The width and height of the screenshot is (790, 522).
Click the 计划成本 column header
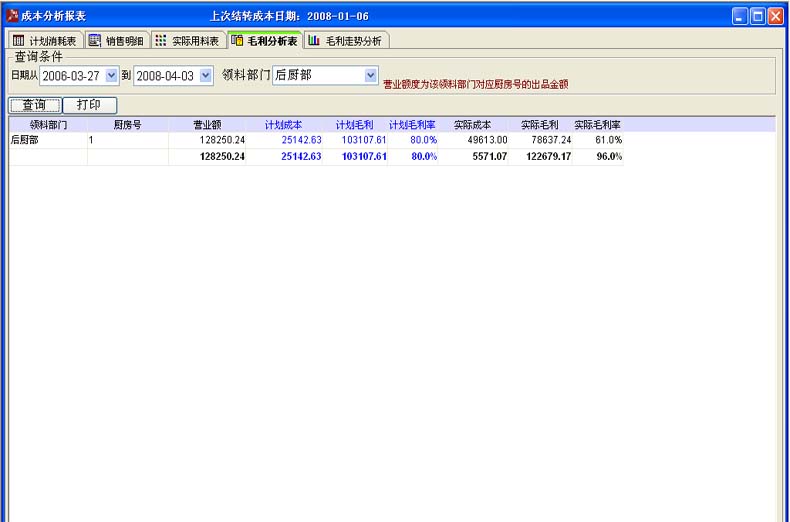283,125
